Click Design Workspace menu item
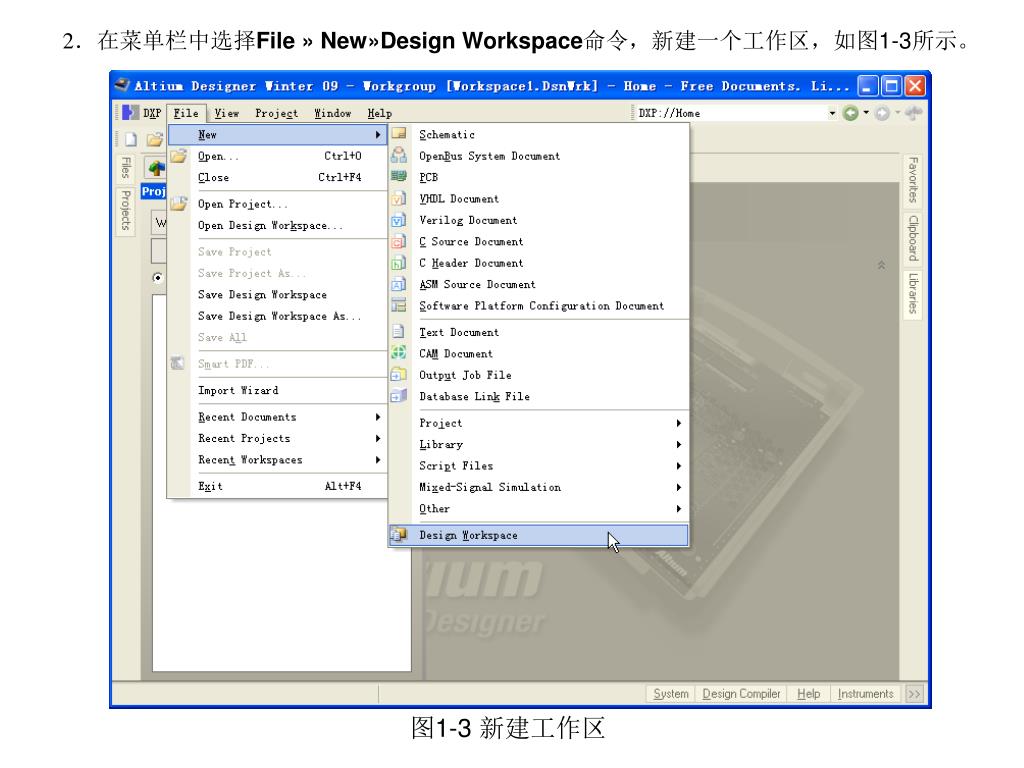Screen dimensions: 1024x768 (539, 536)
